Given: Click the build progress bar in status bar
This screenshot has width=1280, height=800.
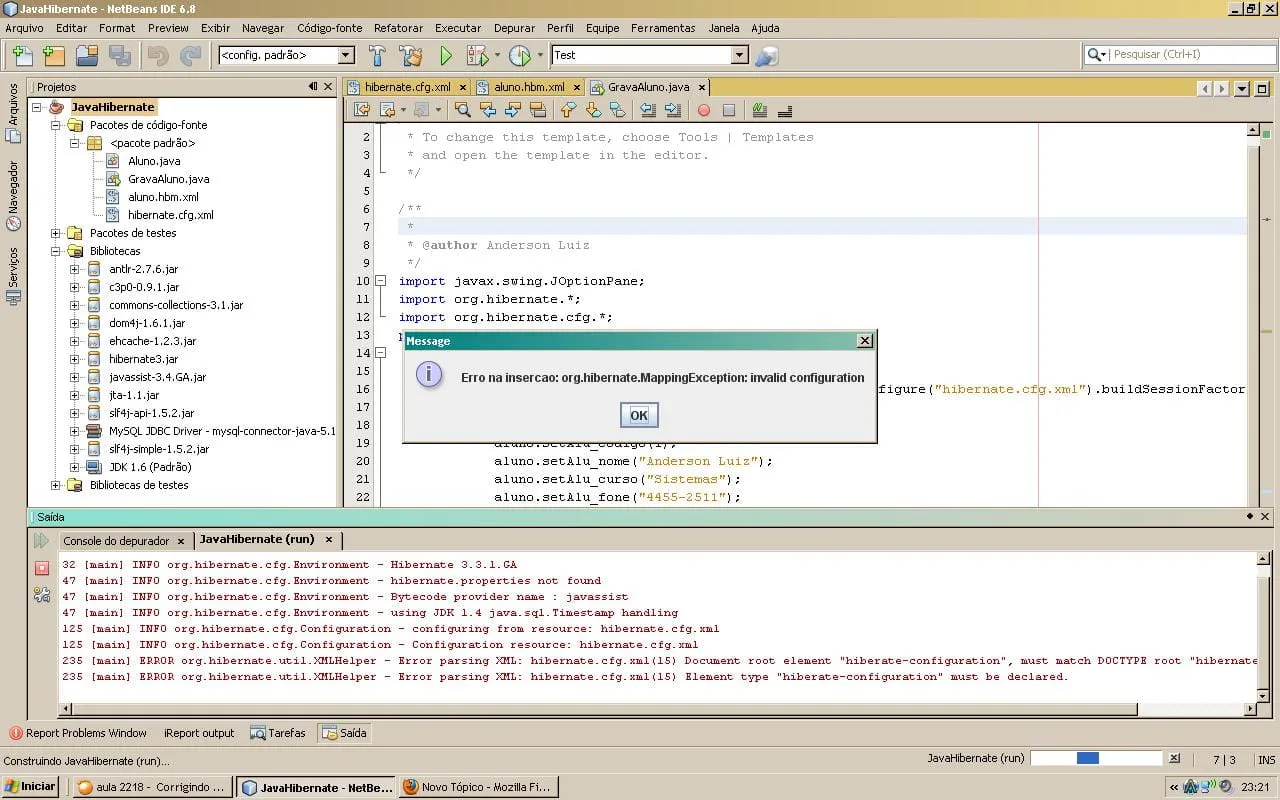Looking at the screenshot, I should [x=1096, y=758].
